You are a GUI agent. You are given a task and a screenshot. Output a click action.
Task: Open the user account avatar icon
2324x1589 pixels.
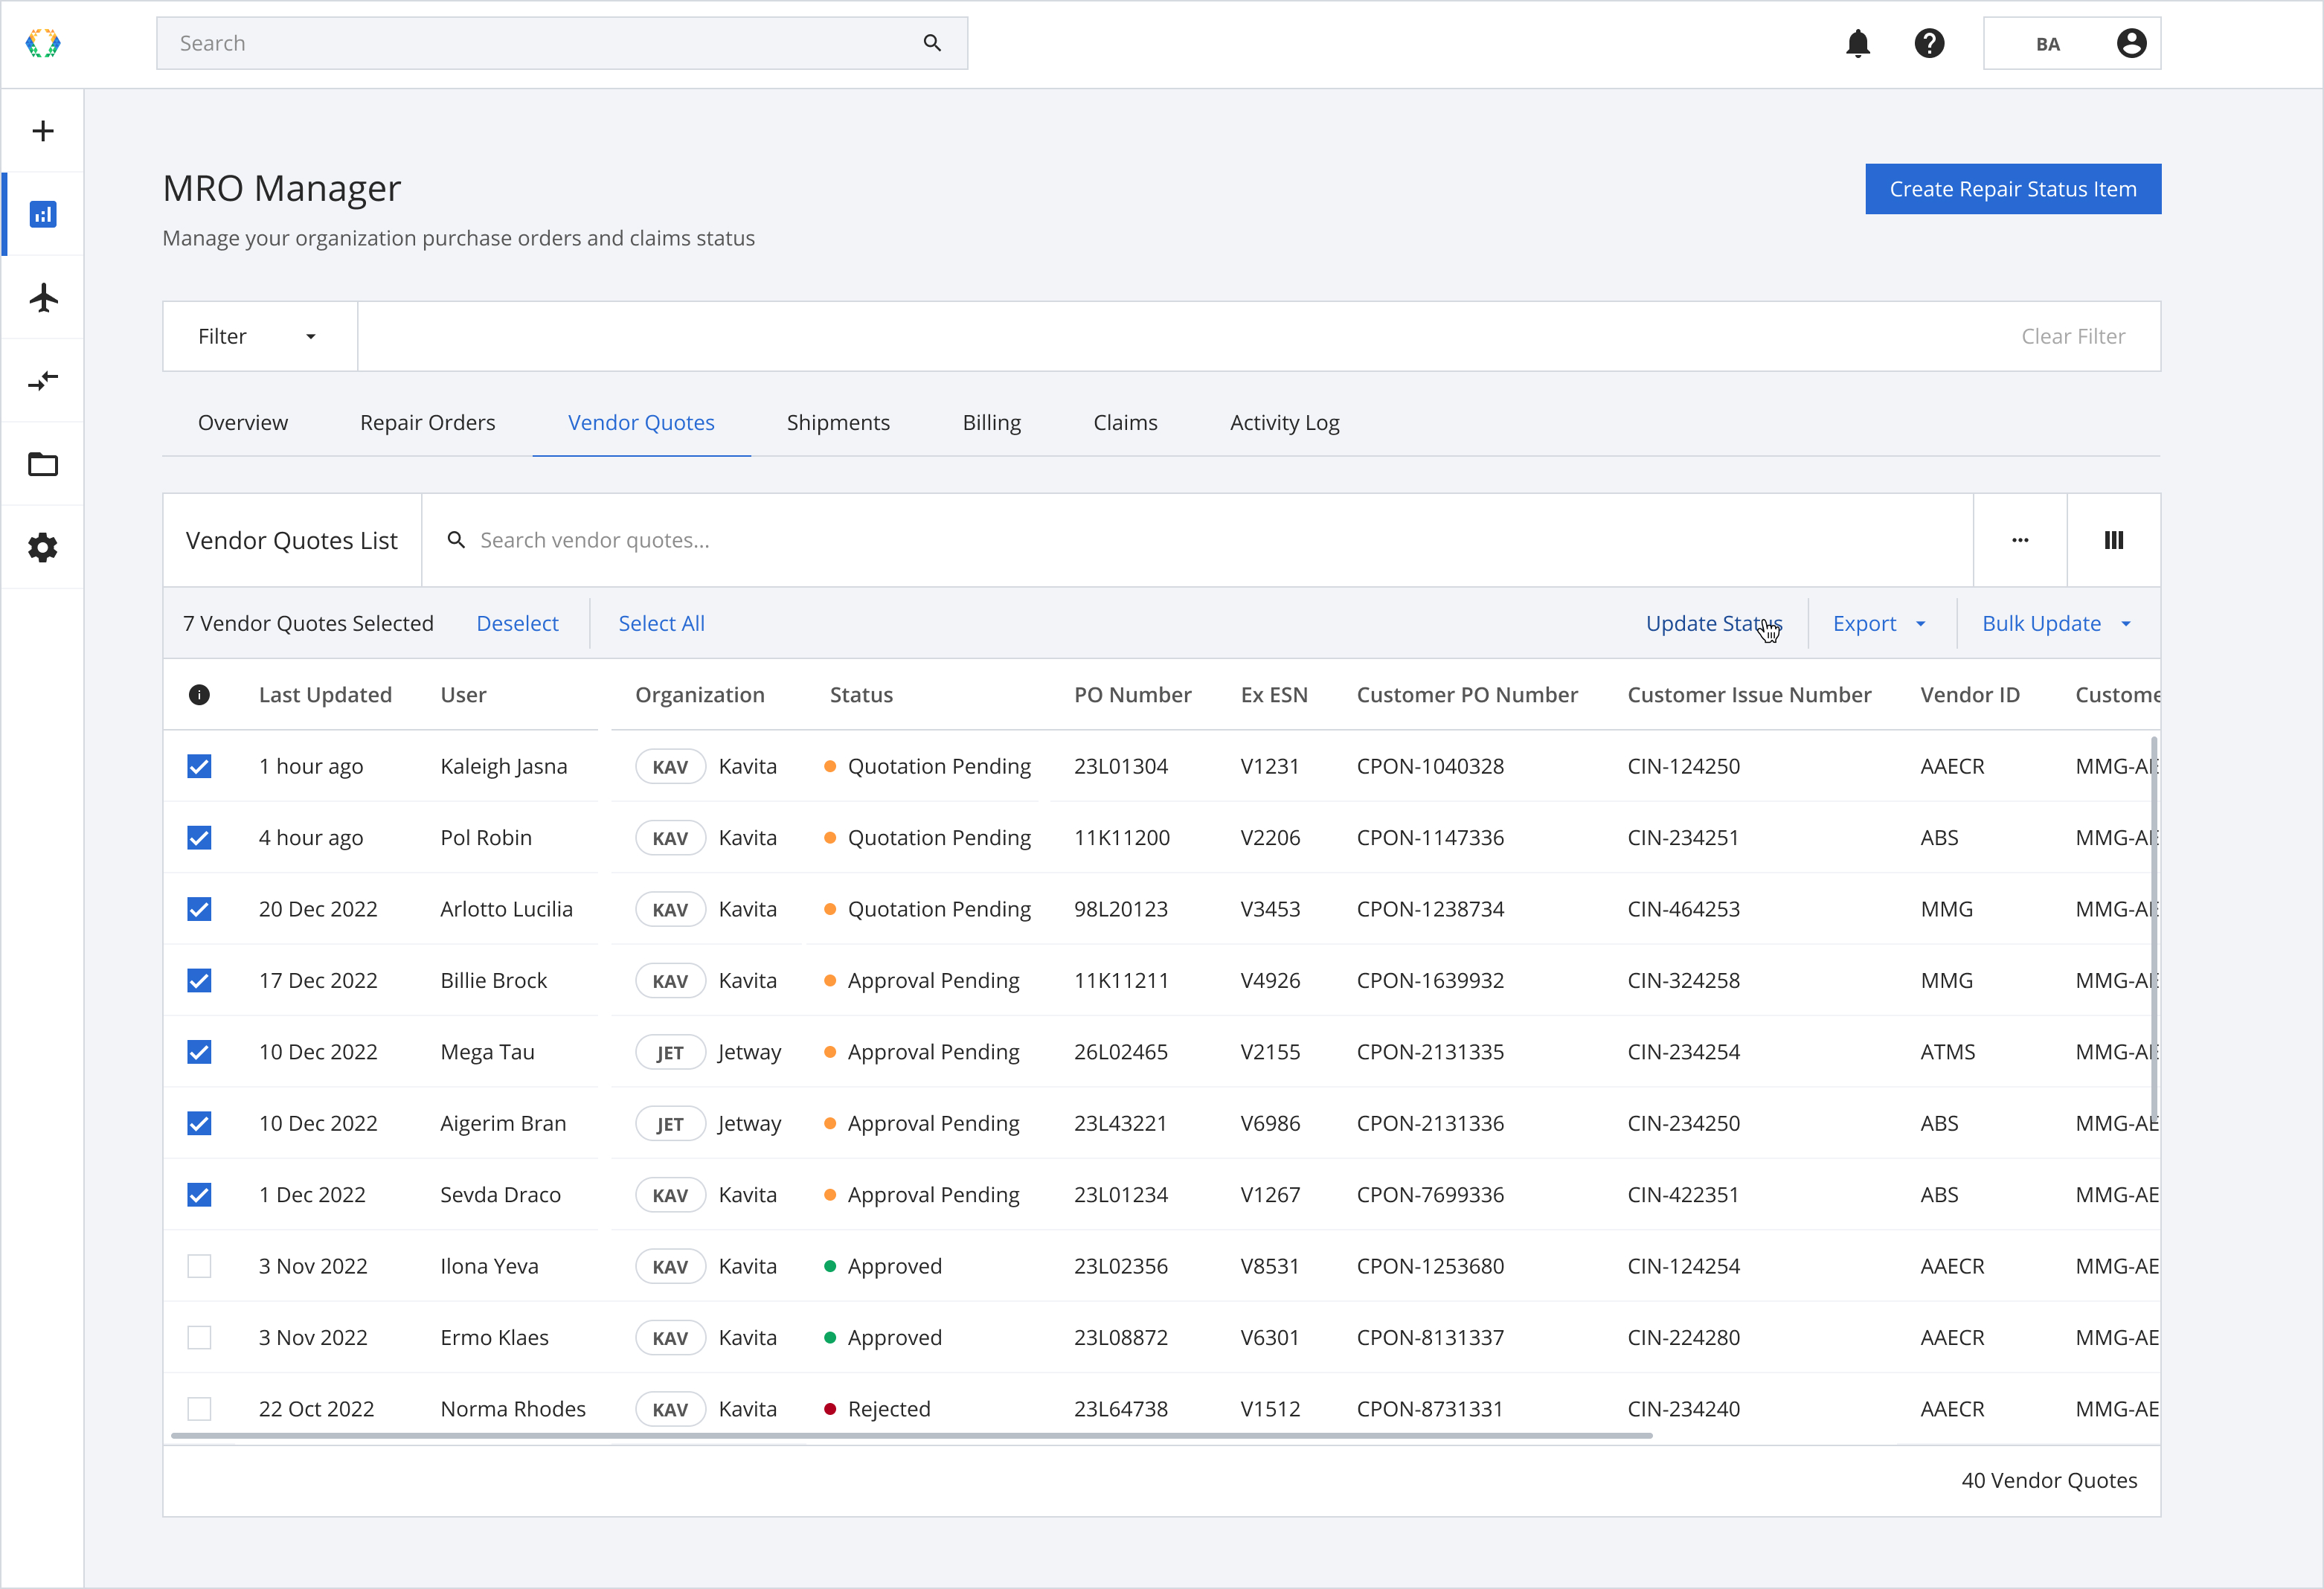pyautogui.click(x=2131, y=43)
